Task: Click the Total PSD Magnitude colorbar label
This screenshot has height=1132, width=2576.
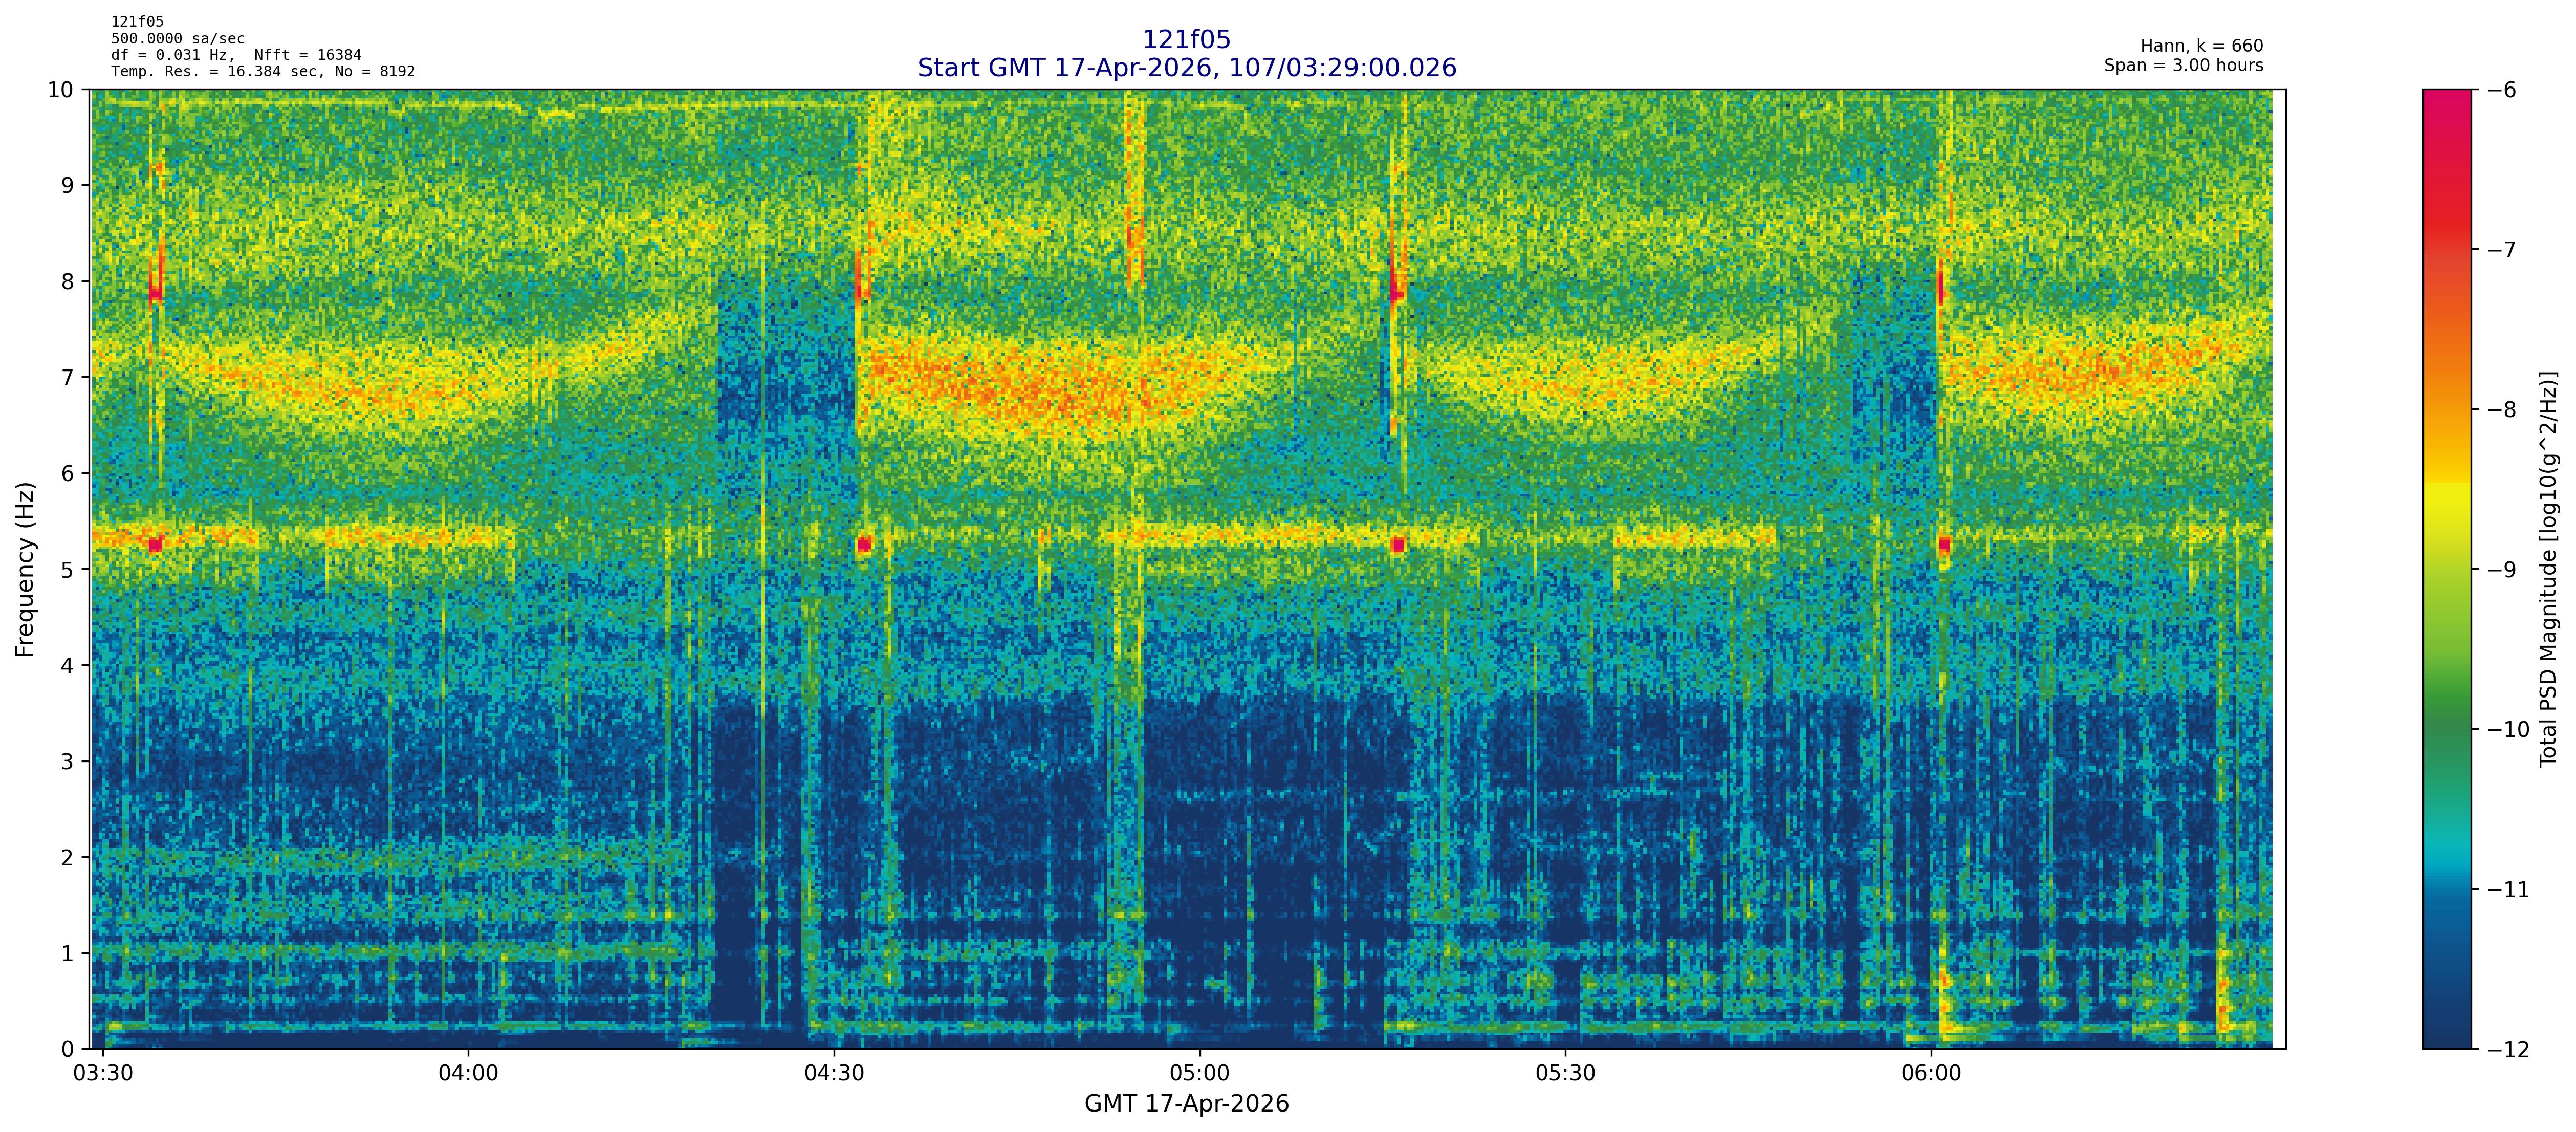Action: [x=2548, y=569]
